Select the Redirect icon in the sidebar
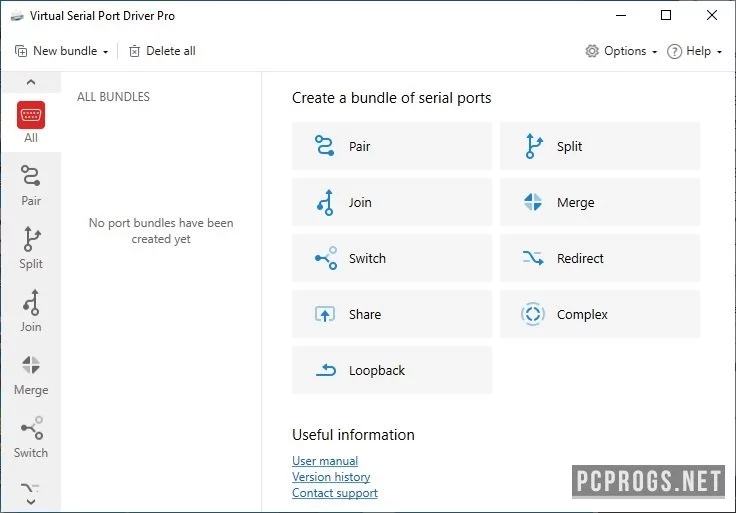 click(30, 488)
